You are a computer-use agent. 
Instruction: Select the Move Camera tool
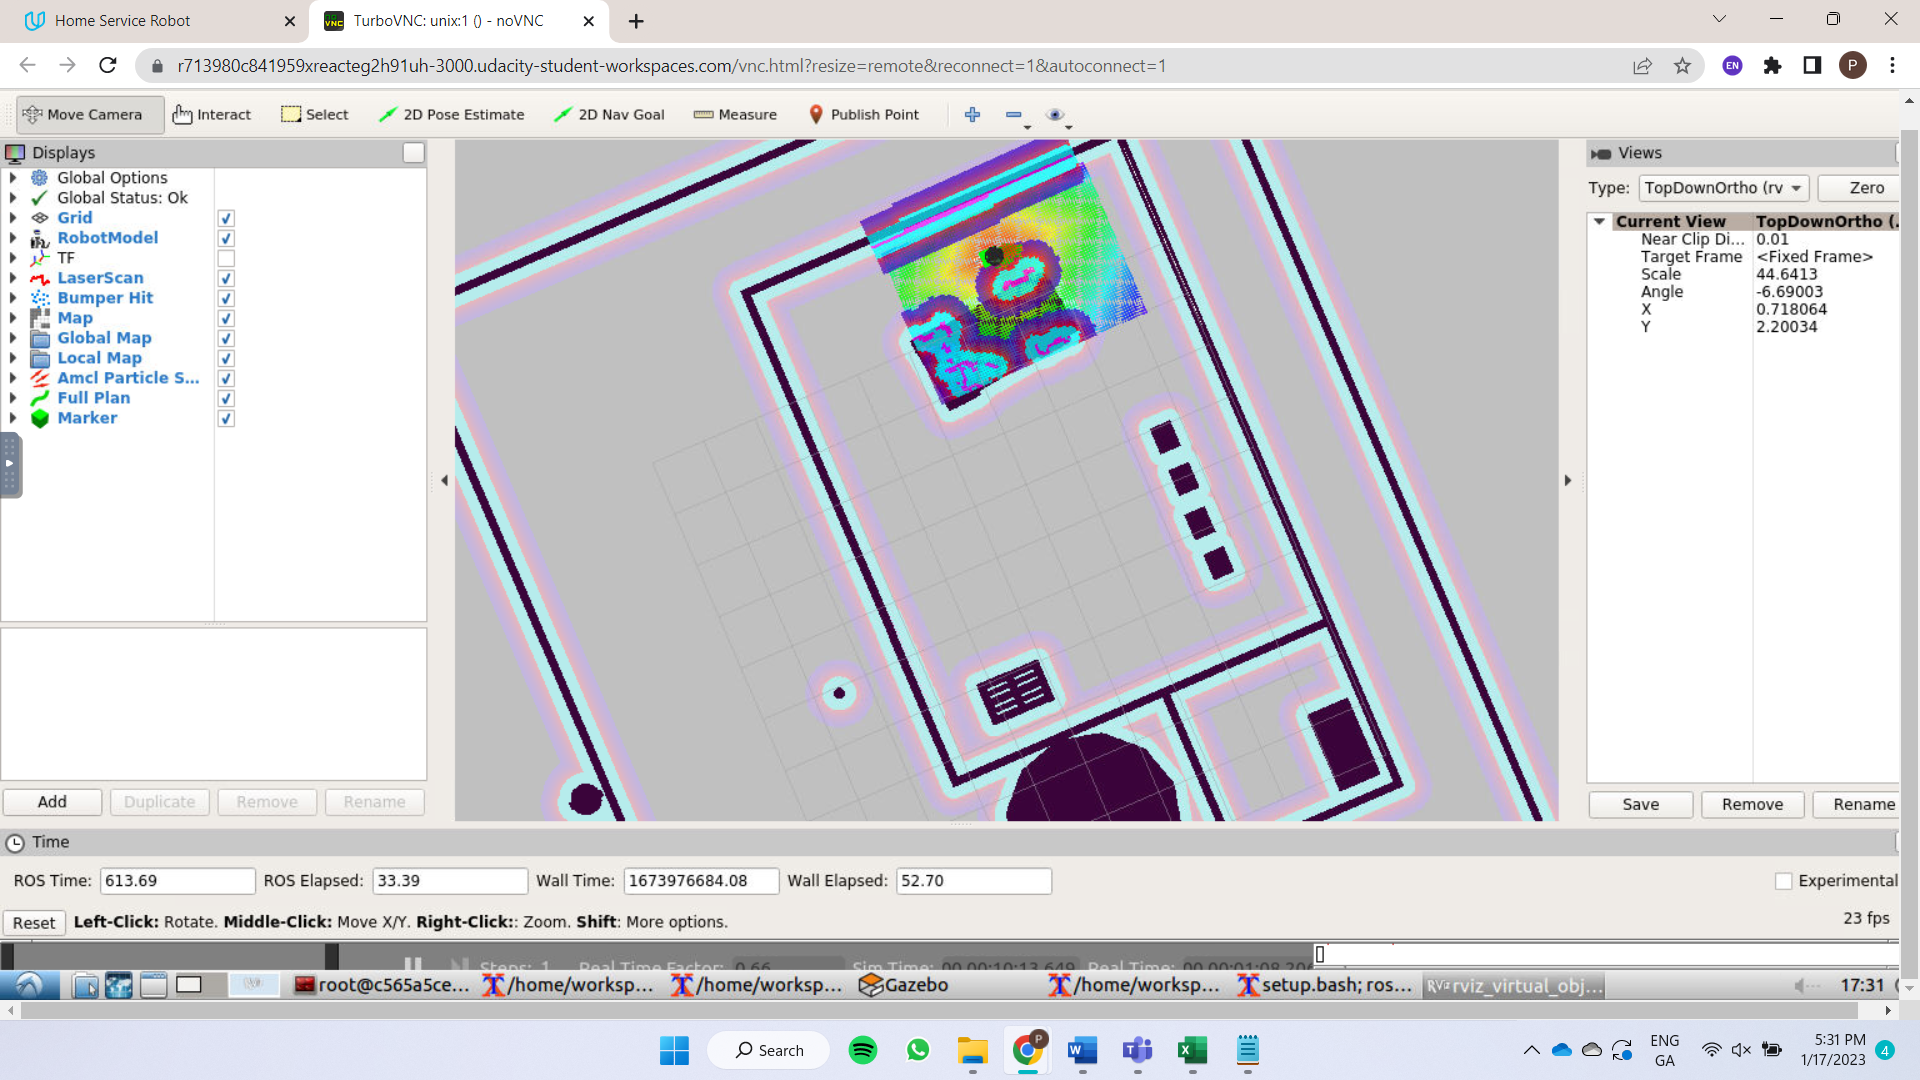[x=88, y=114]
